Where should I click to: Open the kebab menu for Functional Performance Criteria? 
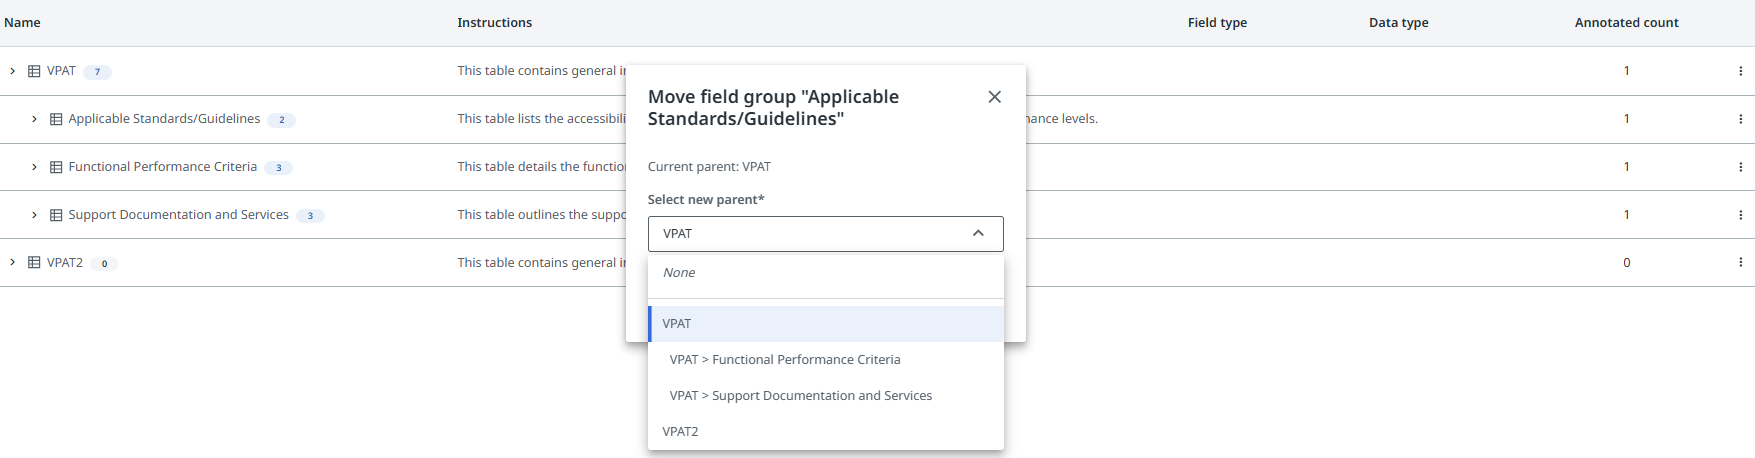click(1740, 167)
